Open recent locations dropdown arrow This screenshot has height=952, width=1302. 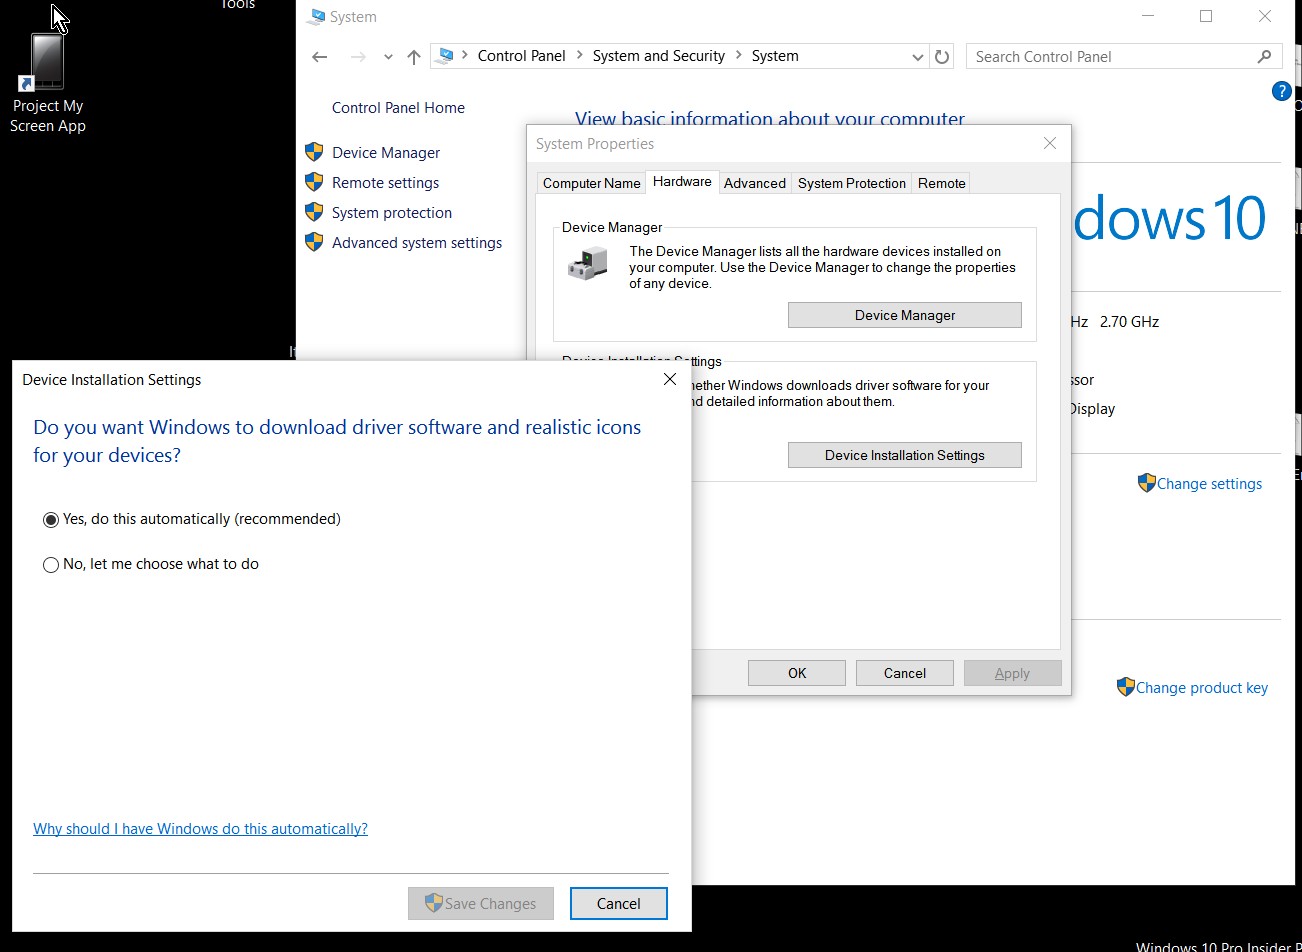[x=388, y=57]
